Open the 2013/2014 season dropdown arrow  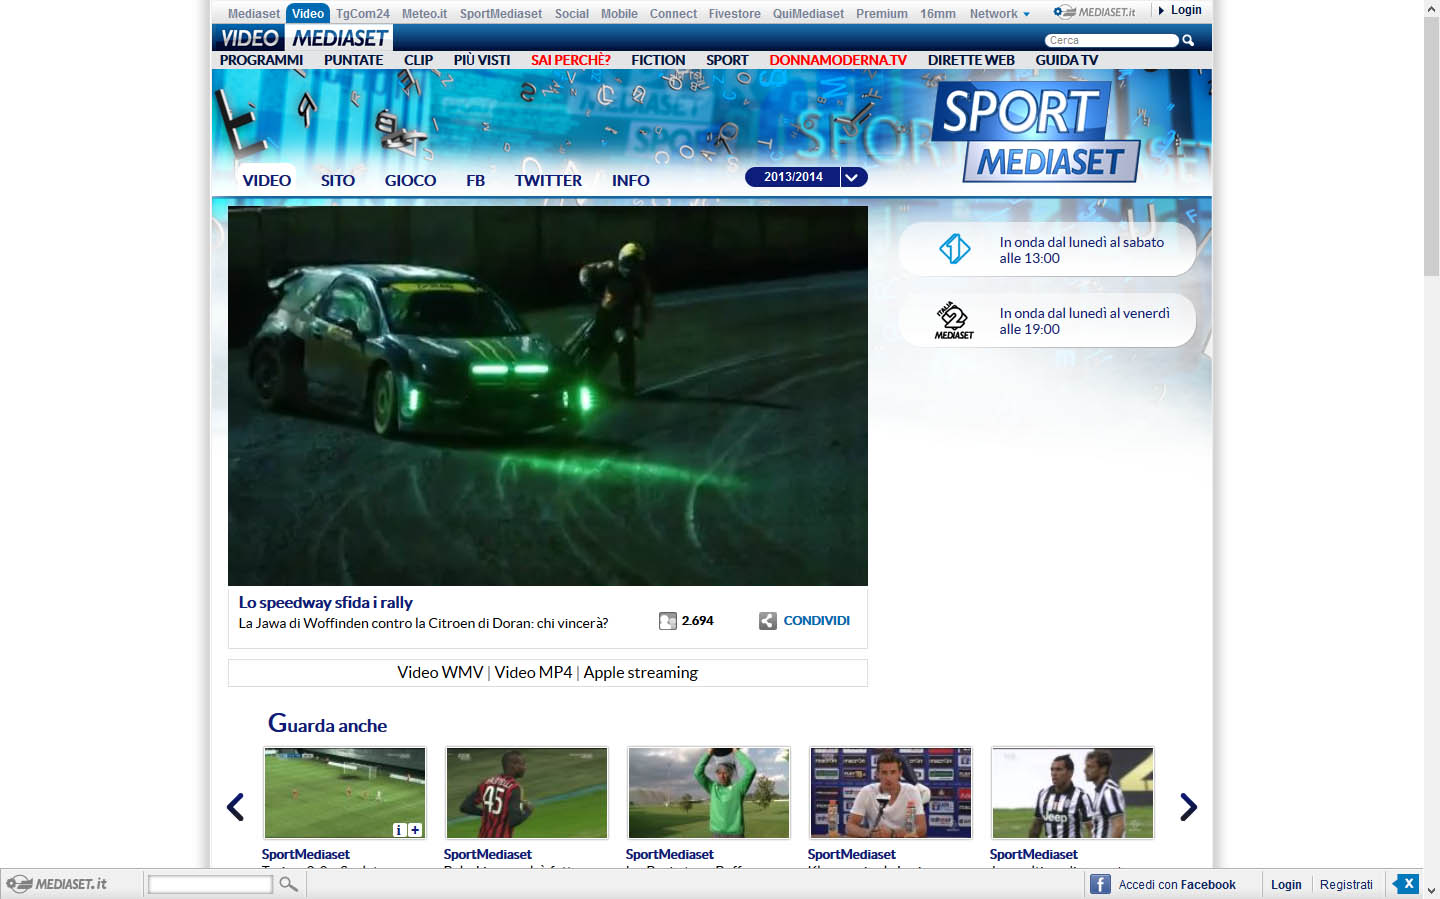click(853, 177)
